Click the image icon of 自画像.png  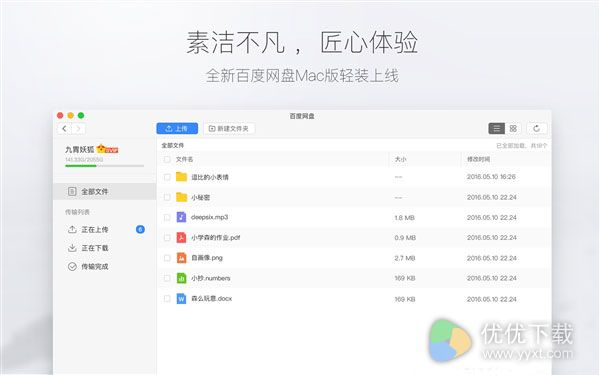[181, 258]
